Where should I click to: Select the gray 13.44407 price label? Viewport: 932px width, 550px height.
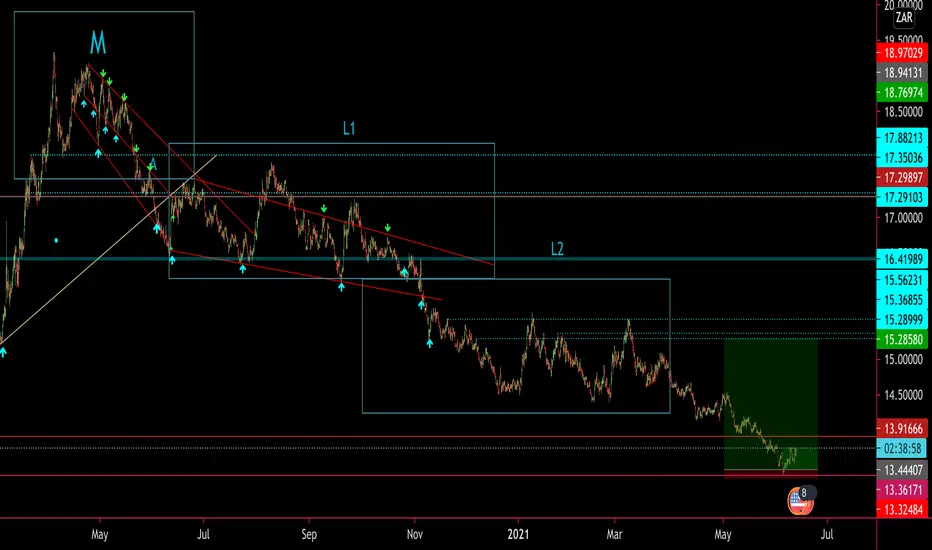pyautogui.click(x=902, y=470)
